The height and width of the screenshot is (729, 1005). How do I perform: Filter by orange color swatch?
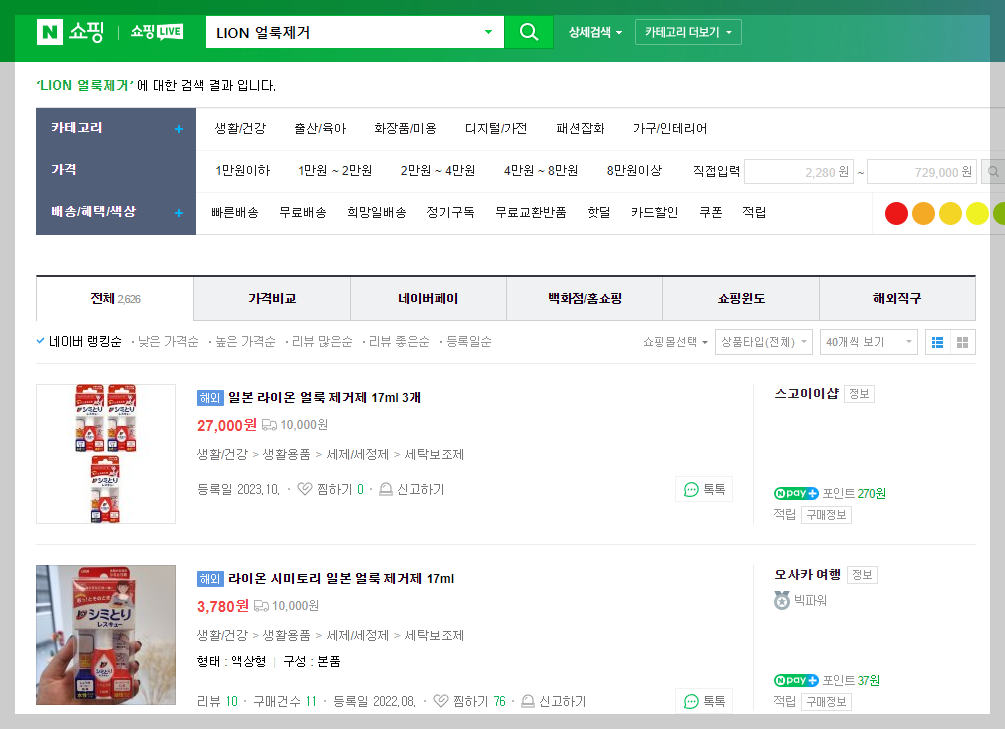(923, 214)
